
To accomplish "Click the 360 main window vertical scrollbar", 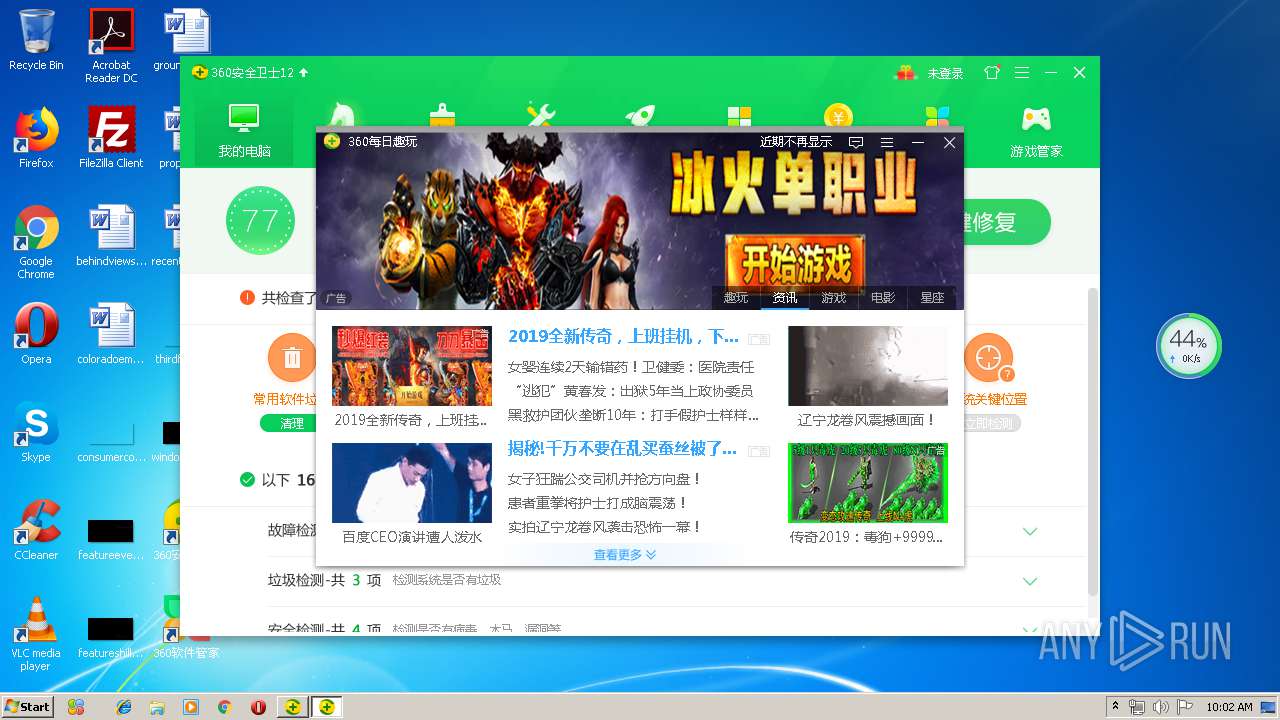I will click(1093, 440).
